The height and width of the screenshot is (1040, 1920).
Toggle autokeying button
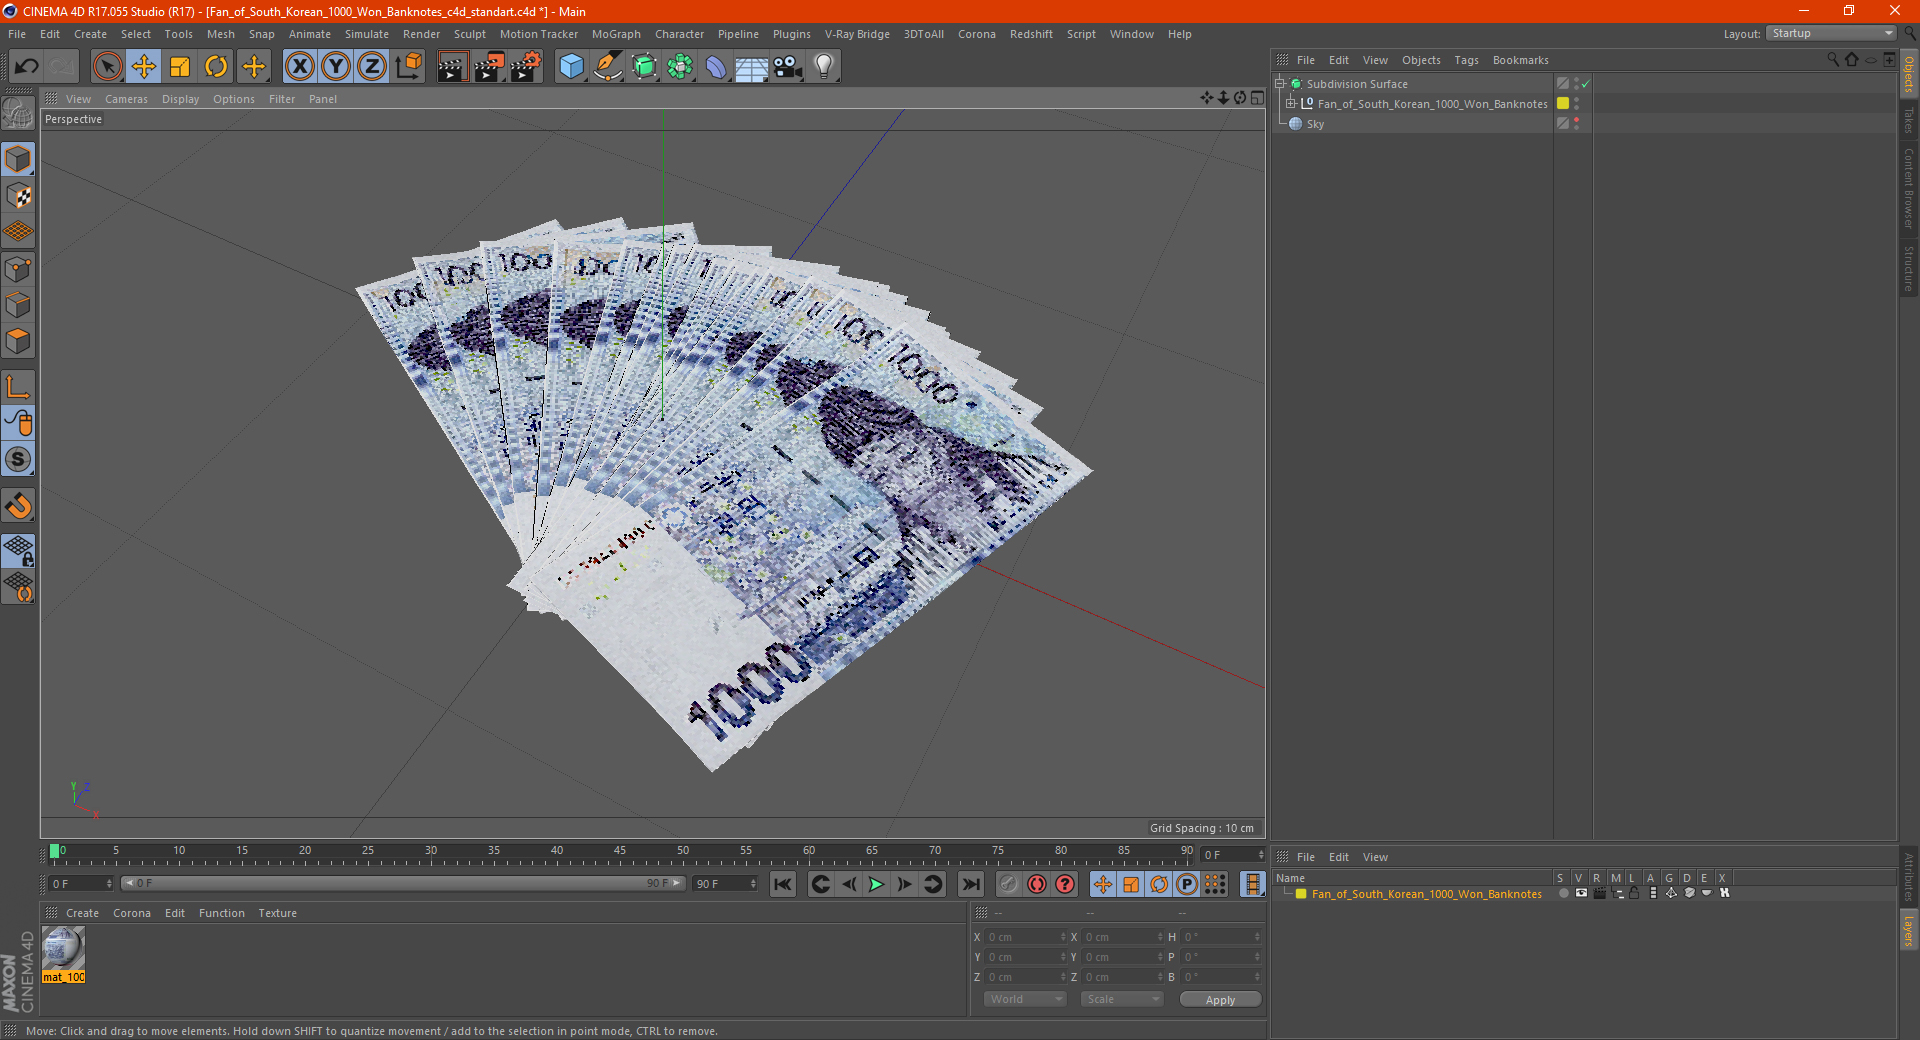pos(1037,884)
